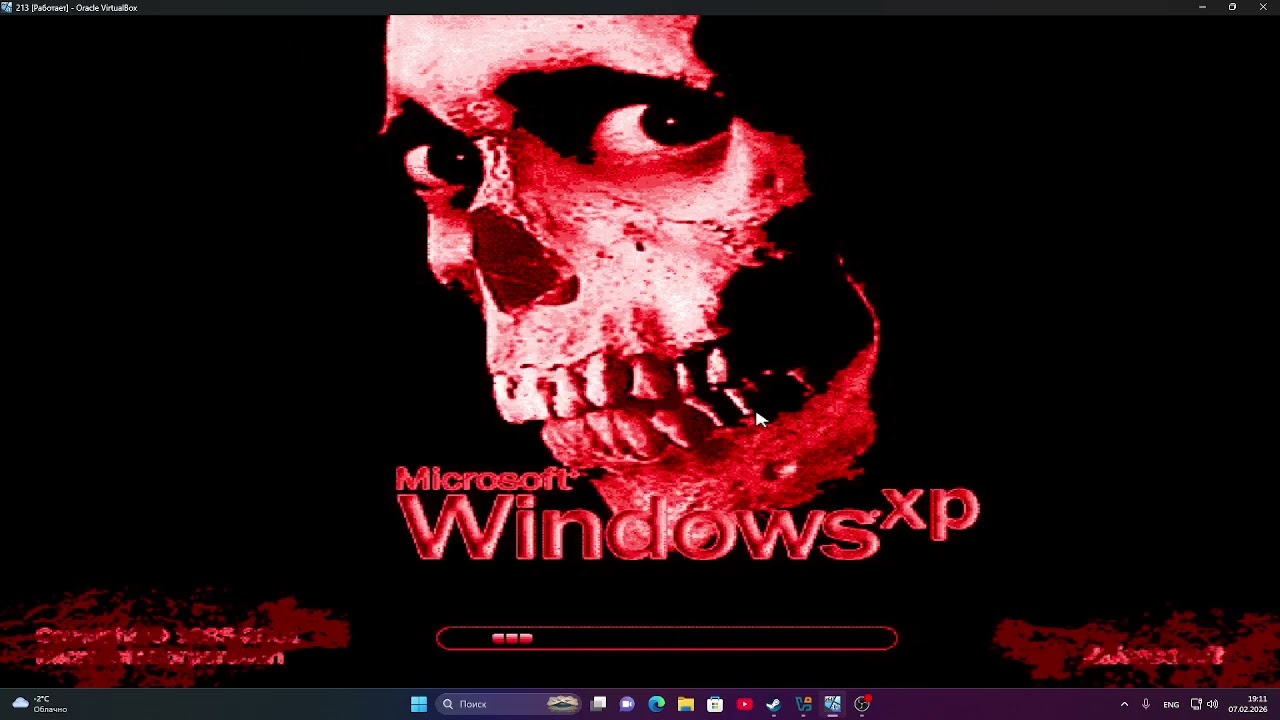Change the ENG input language
This screenshot has width=1280, height=720.
coord(1171,704)
